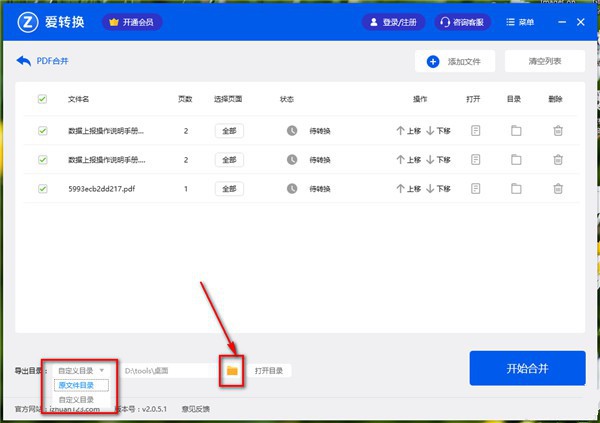
Task: Delete the 5993ecb2dd217.pdf row via trash icon
Action: 558,188
